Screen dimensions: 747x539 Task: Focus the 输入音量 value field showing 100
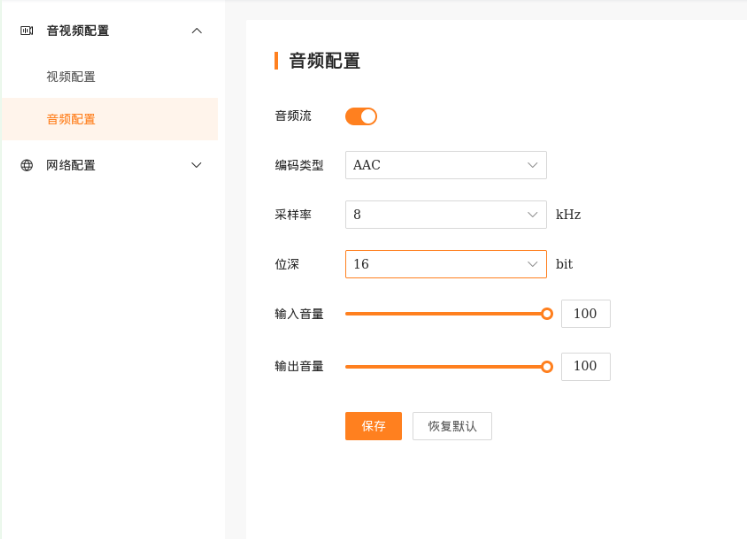point(585,314)
